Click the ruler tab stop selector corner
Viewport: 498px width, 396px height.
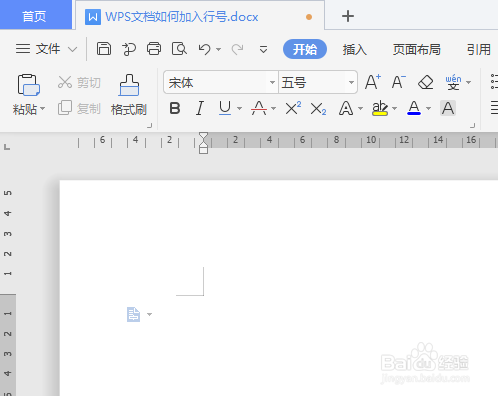click(x=7, y=146)
